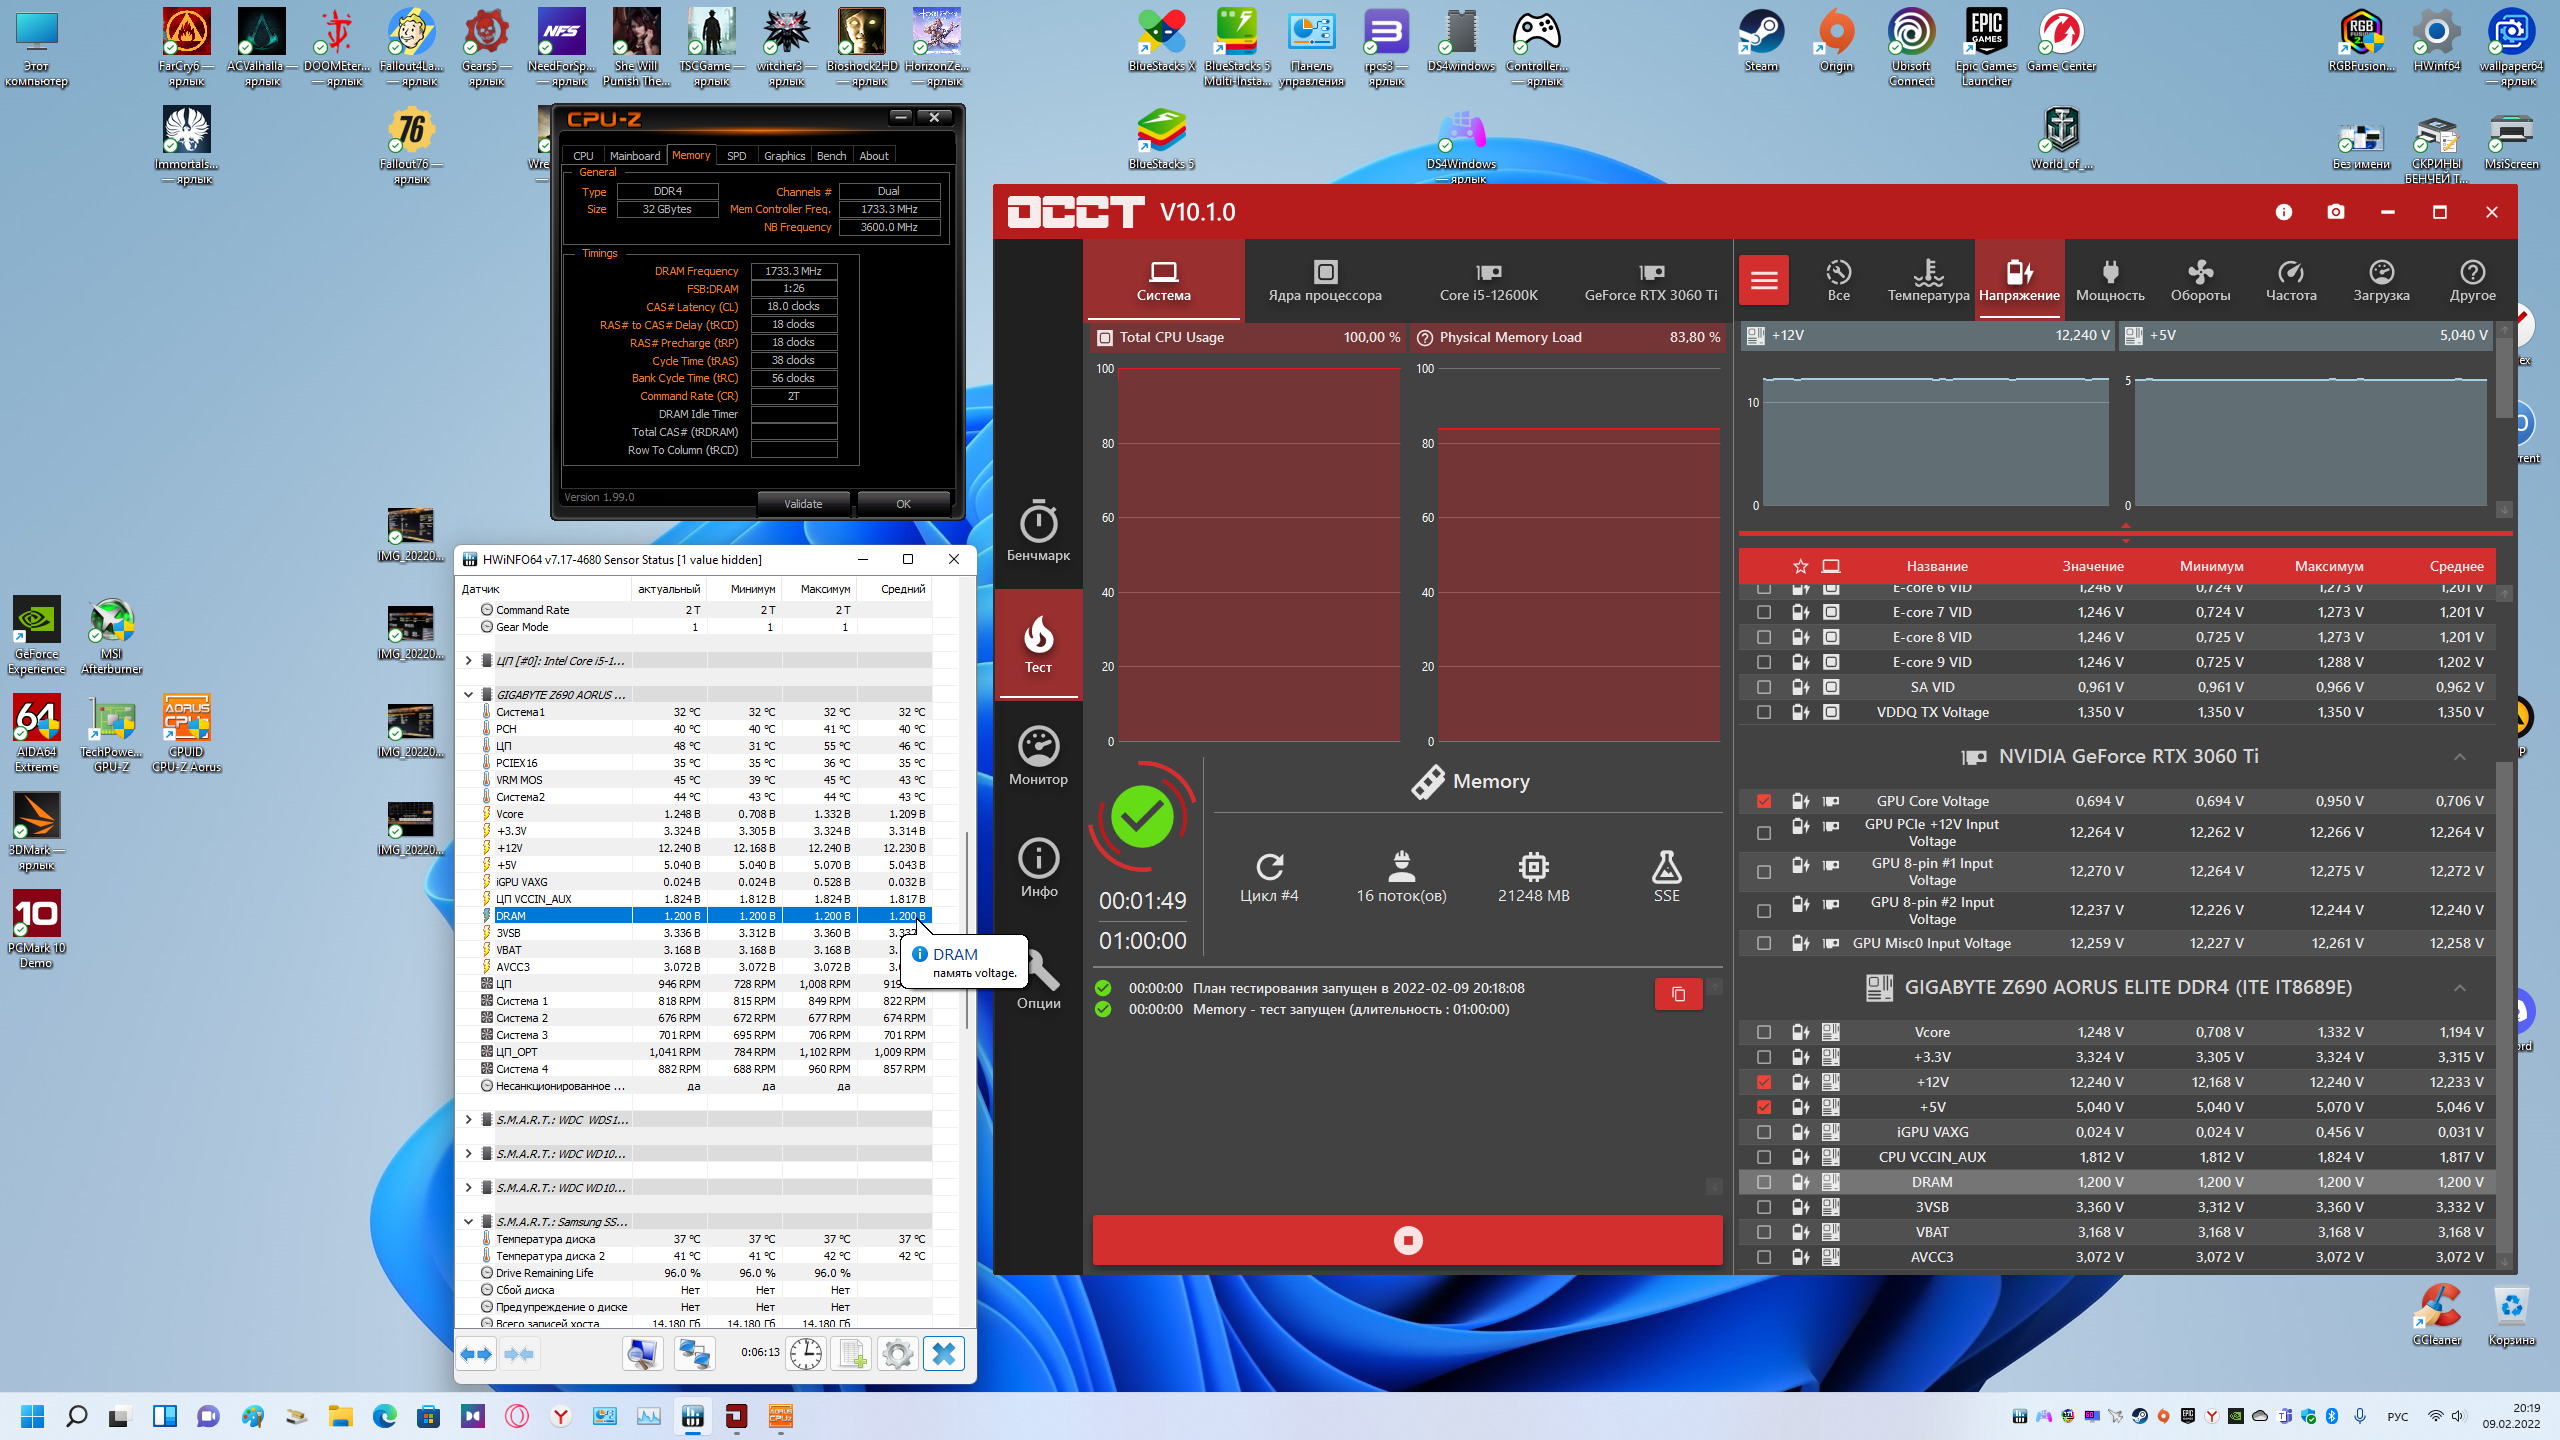The height and width of the screenshot is (1440, 2560).
Task: Reset HWiNFO clock timer icon
Action: click(x=806, y=1354)
